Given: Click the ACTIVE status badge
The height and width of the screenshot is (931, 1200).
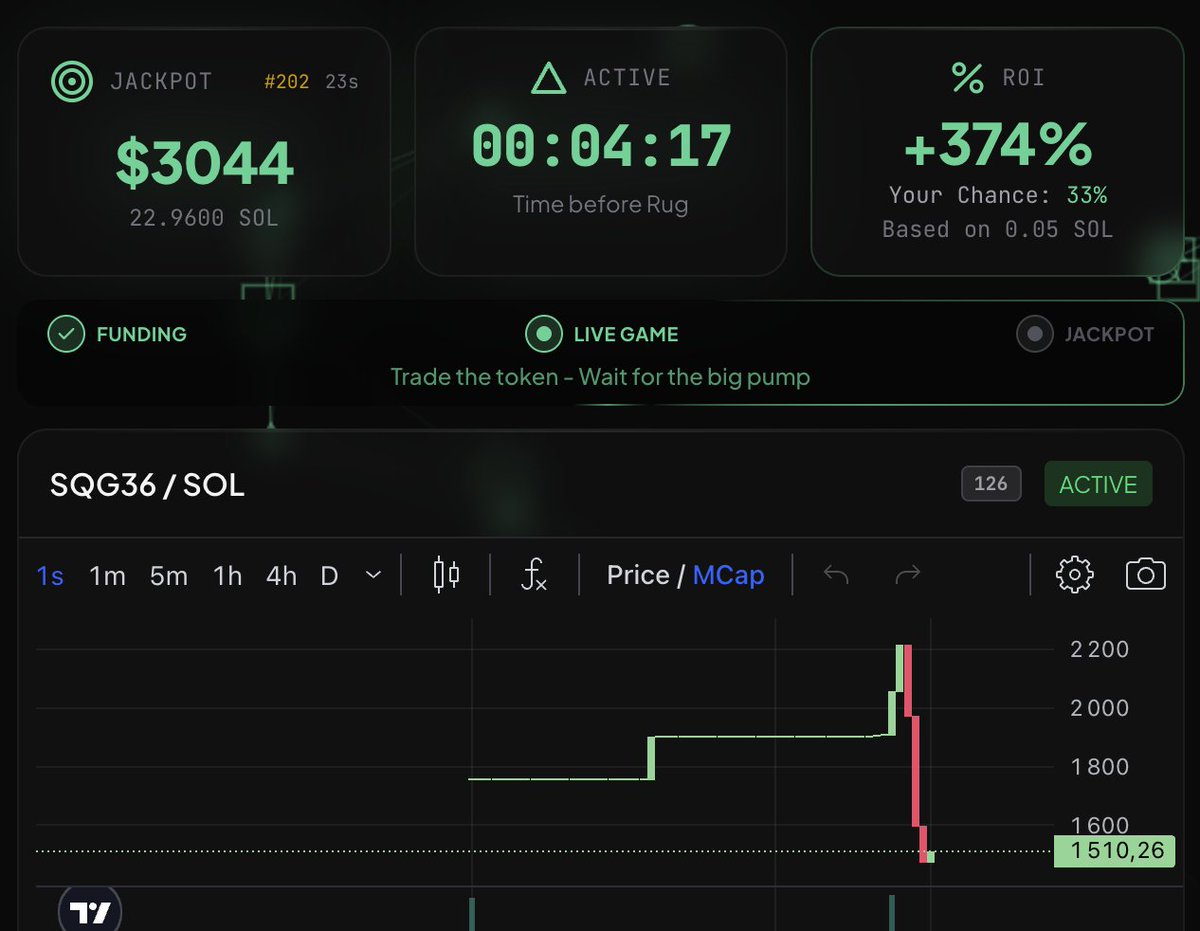Looking at the screenshot, I should [1098, 485].
